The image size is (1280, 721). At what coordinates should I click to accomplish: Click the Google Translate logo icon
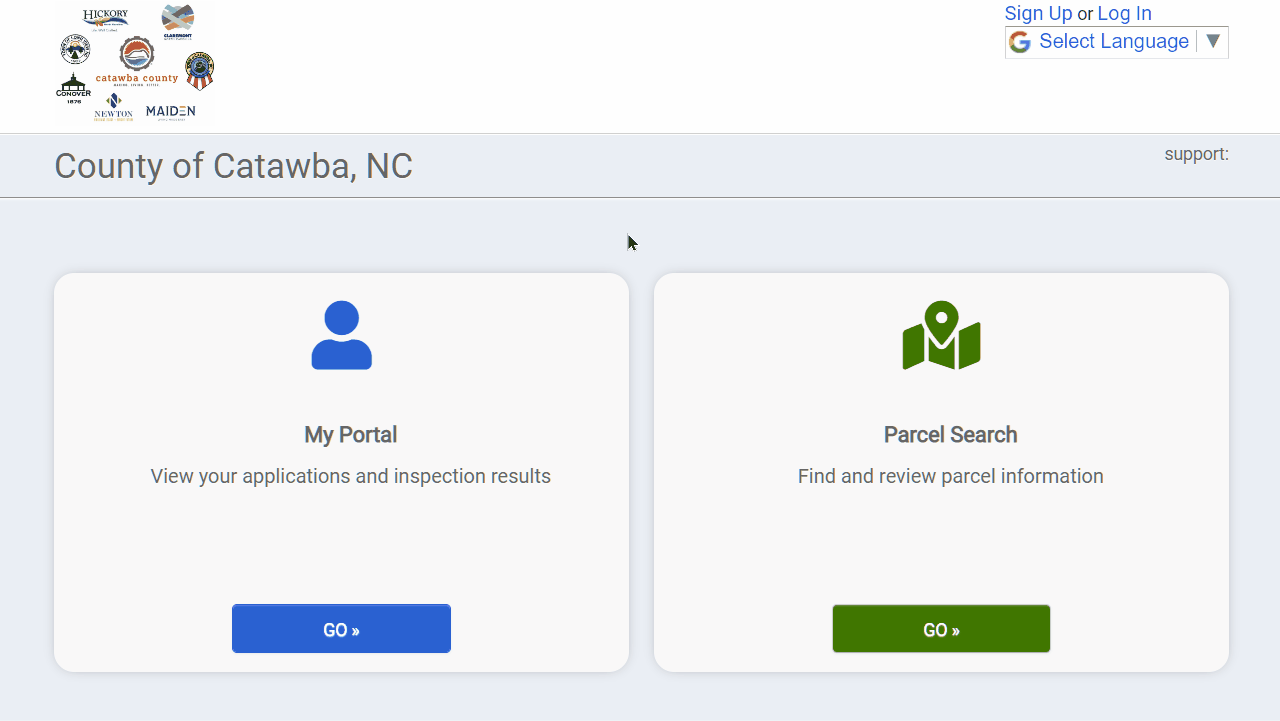pos(1020,42)
